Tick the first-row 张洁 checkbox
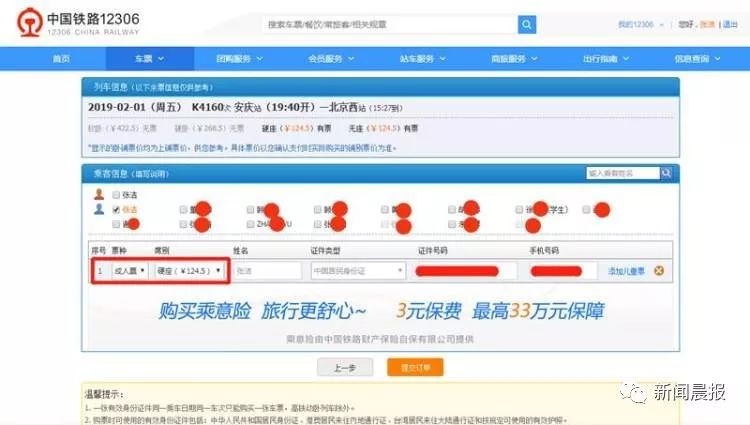750x425 pixels. pos(116,195)
